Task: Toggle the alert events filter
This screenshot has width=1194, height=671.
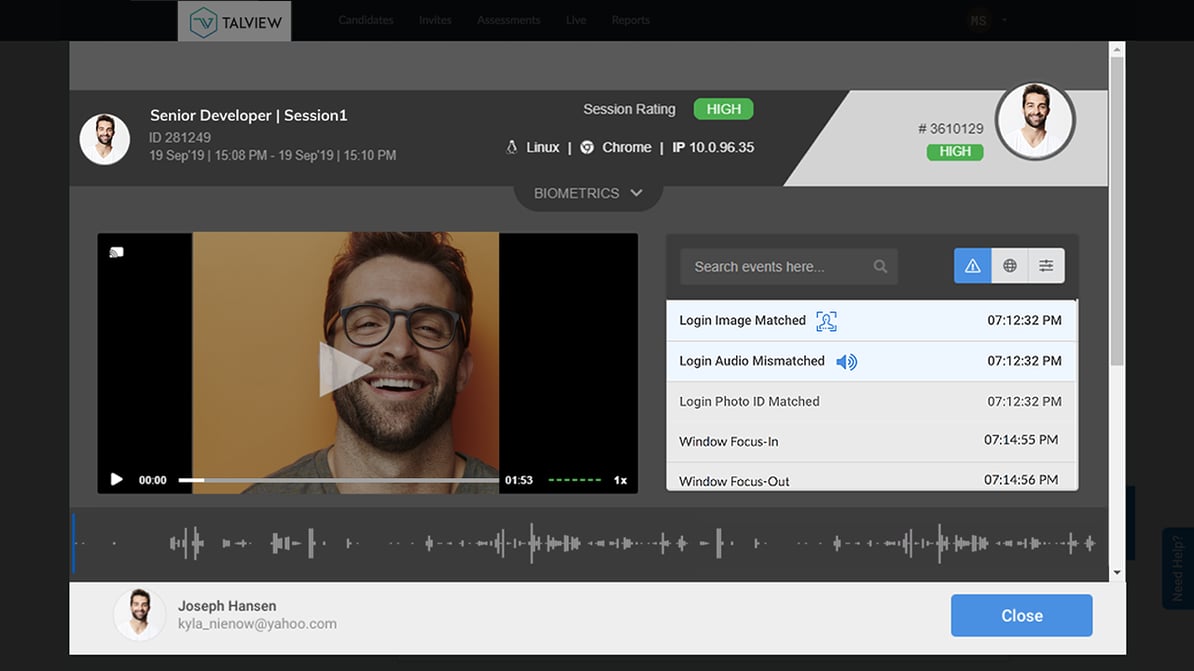Action: coord(972,266)
